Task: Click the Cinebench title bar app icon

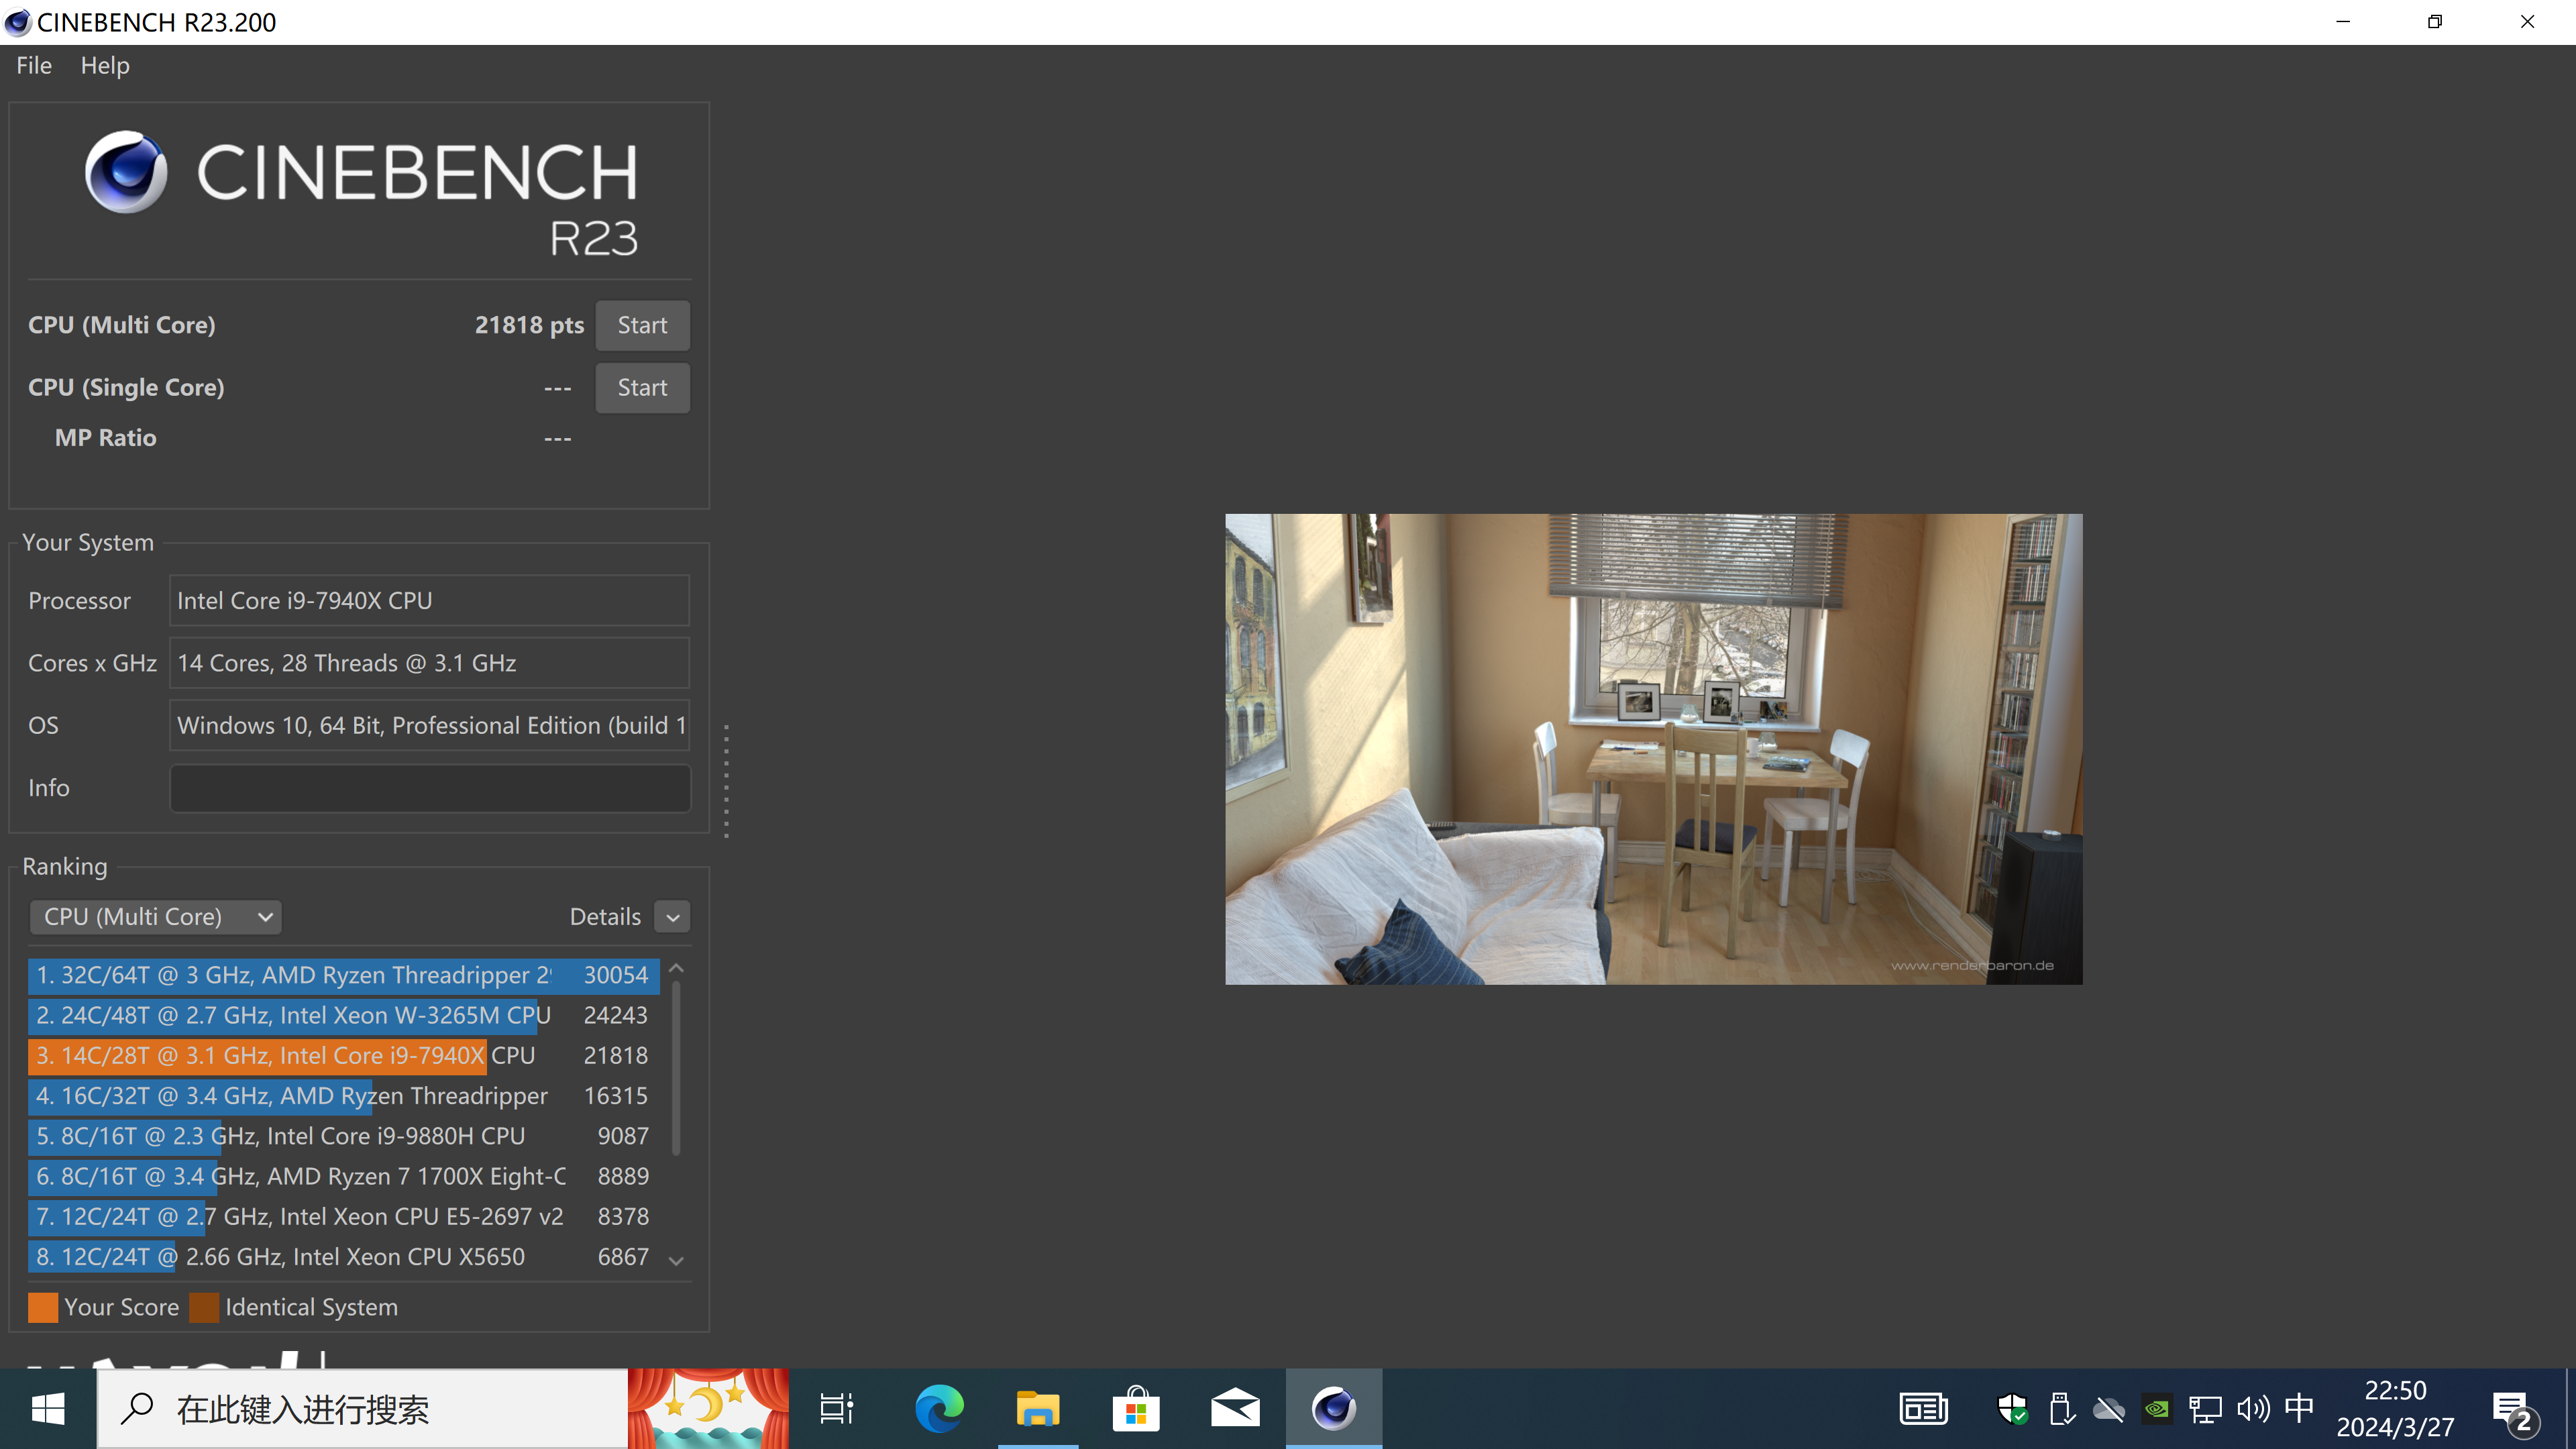Action: 17,22
